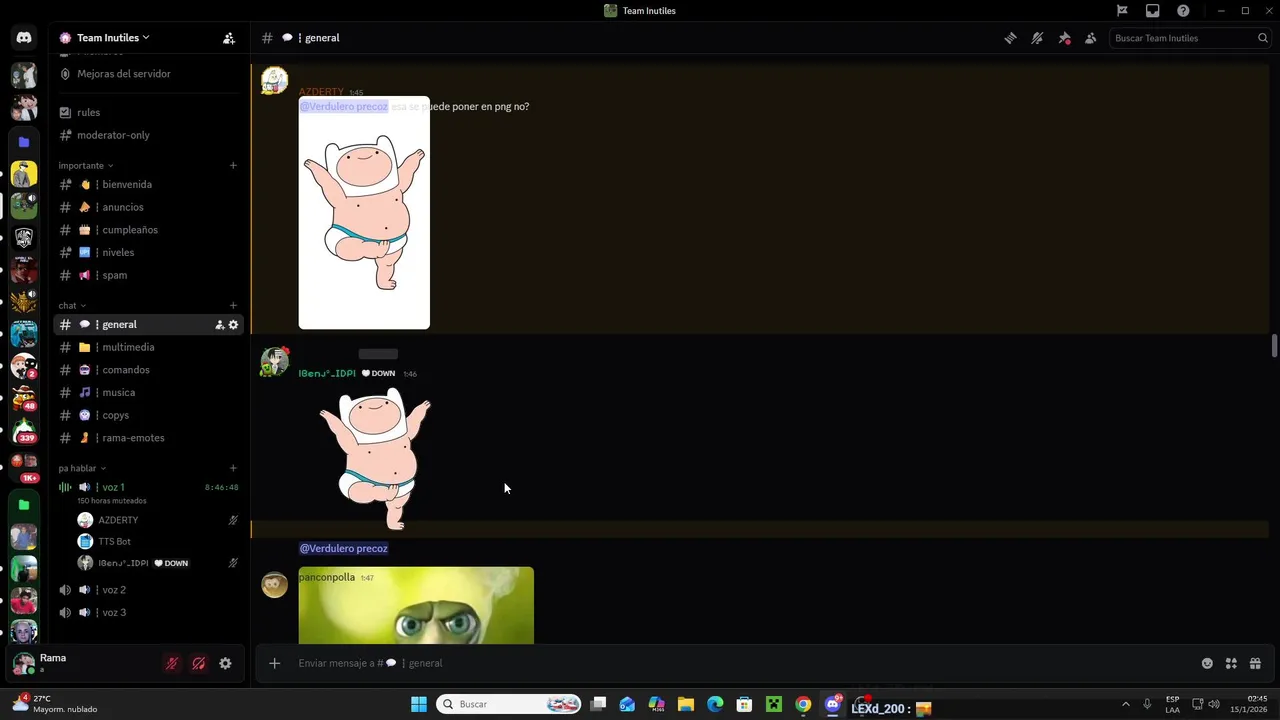Open the weather widget 27°C
The height and width of the screenshot is (720, 1280).
(56, 704)
